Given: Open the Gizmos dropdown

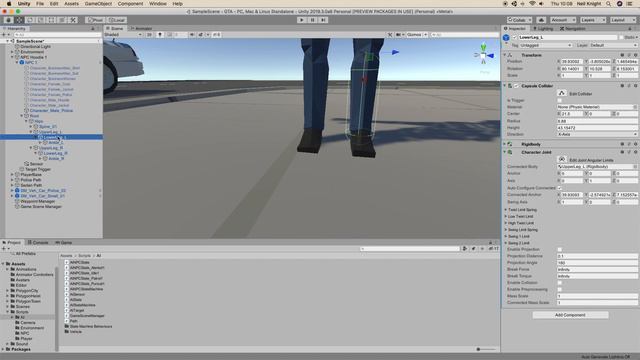Looking at the screenshot, I should pyautogui.click(x=416, y=35).
